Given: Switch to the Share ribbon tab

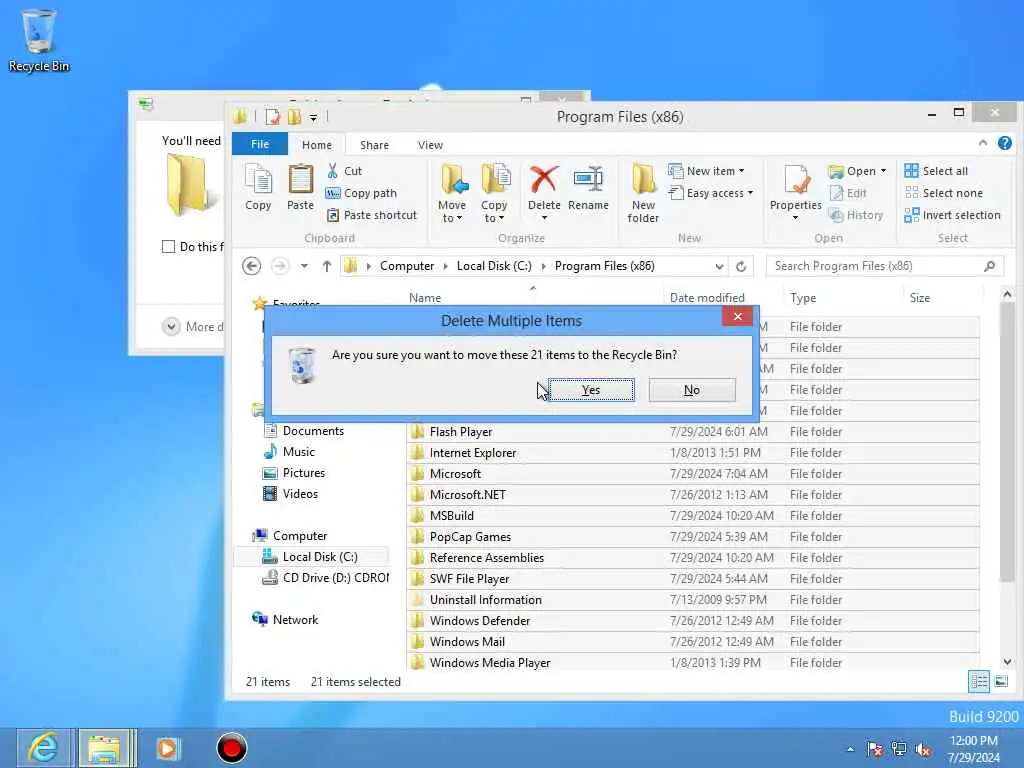Looking at the screenshot, I should pyautogui.click(x=374, y=145).
